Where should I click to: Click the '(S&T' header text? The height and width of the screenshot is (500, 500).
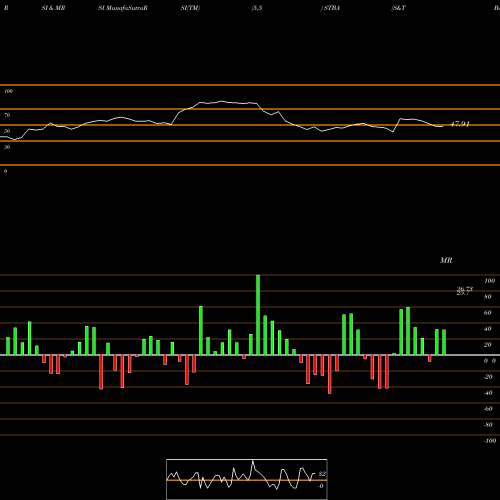(x=399, y=8)
